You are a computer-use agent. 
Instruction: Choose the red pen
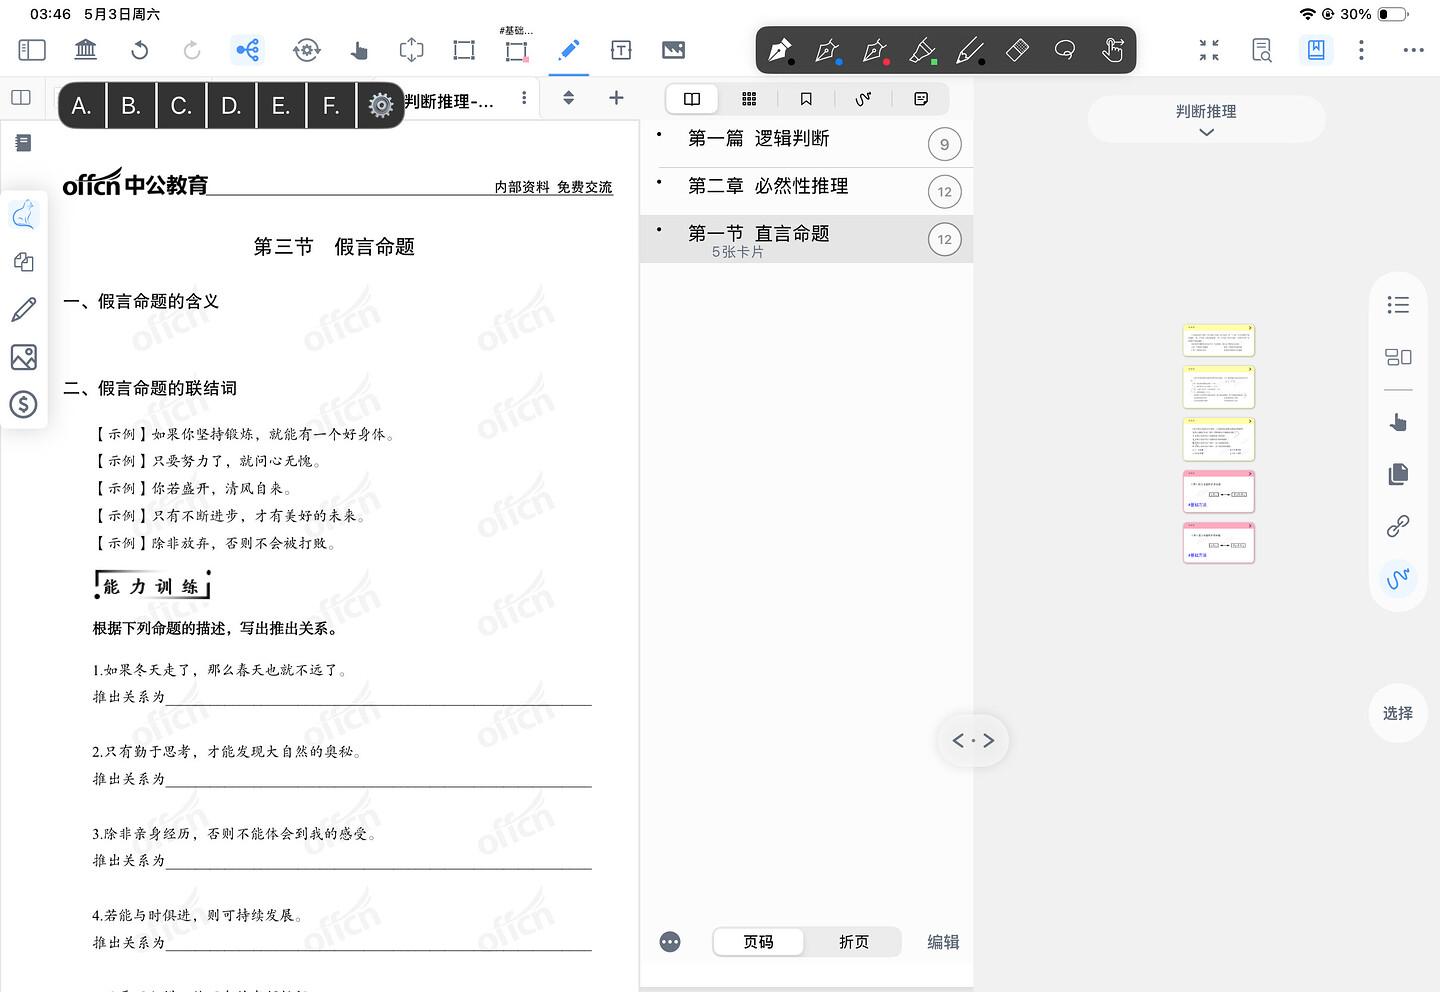point(876,50)
